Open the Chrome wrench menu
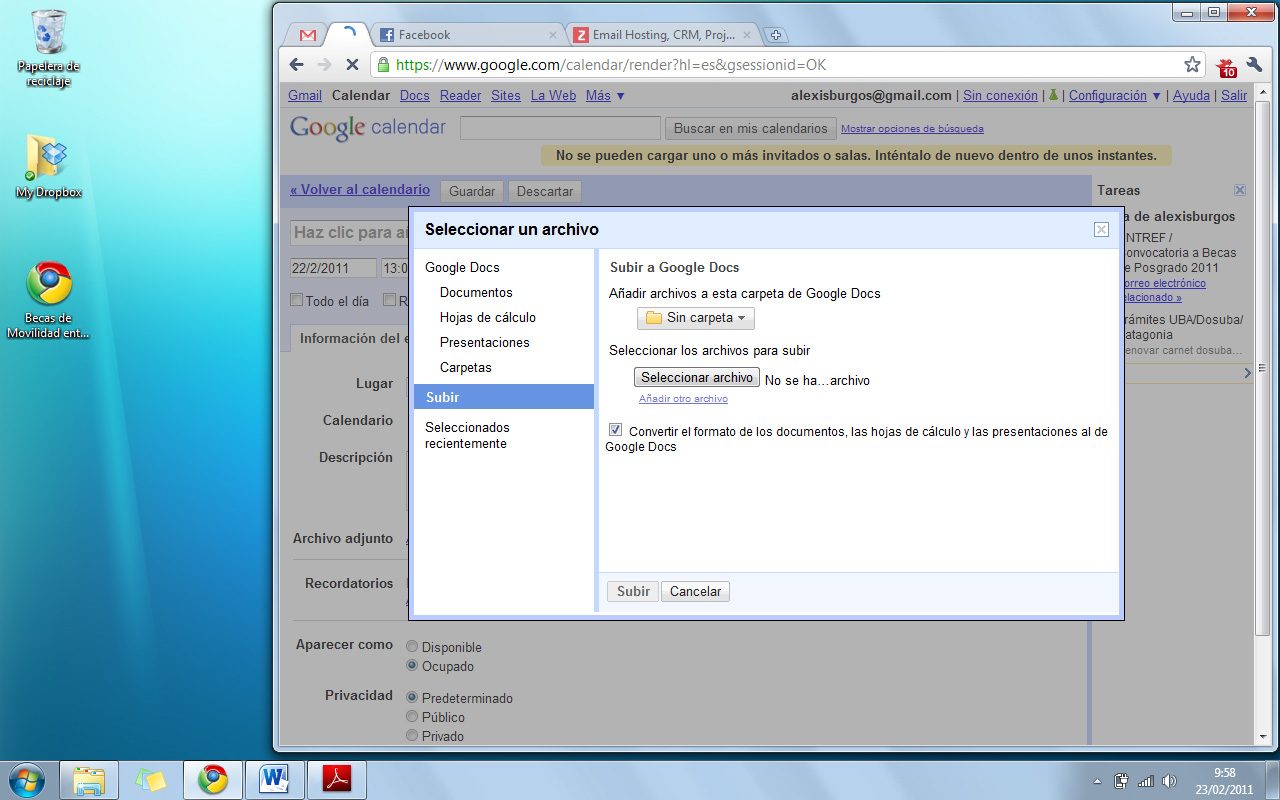This screenshot has height=800, width=1280. coord(1254,65)
